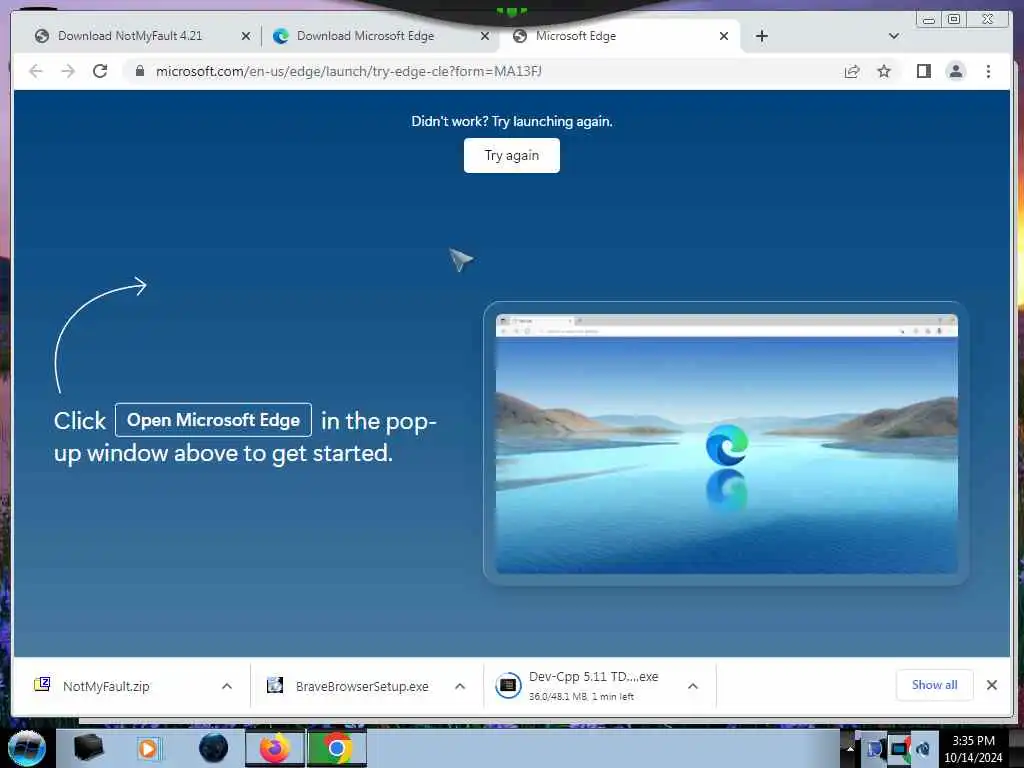Image resolution: width=1024 pixels, height=768 pixels.
Task: Open the tab search dropdown
Action: pyautogui.click(x=893, y=36)
